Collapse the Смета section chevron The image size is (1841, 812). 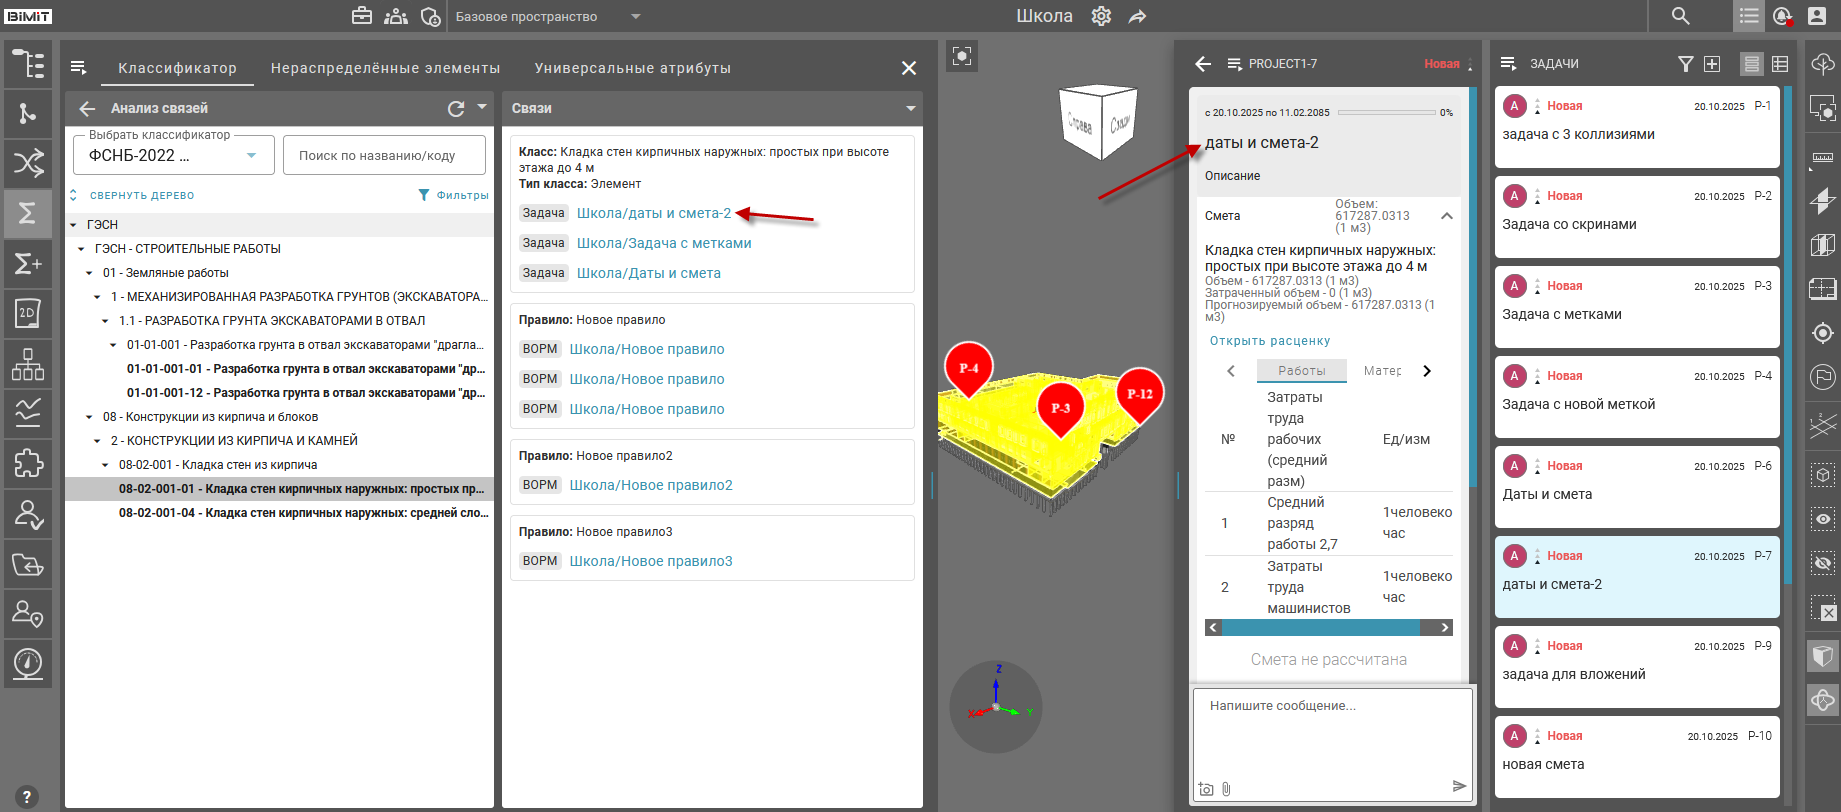point(1446,216)
